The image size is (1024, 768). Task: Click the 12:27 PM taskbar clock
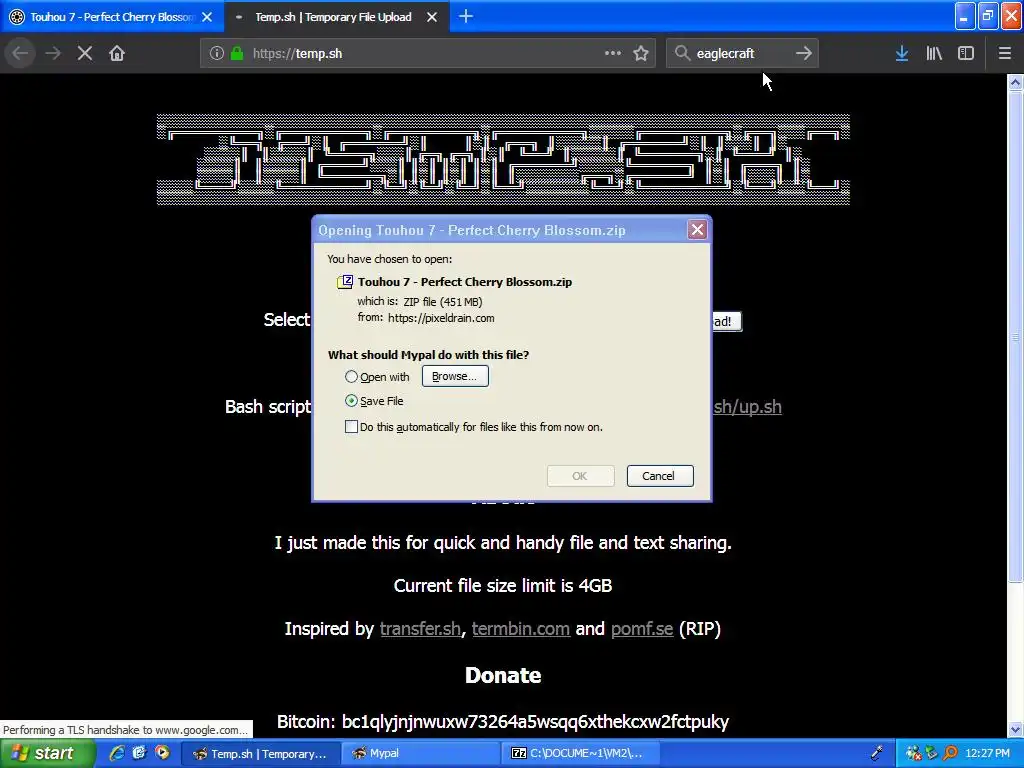(x=987, y=754)
